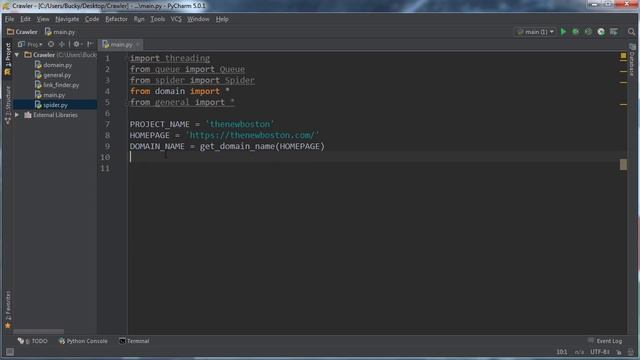Click the inspector hector icon in status bar
640x360 pixels.
click(x=631, y=352)
